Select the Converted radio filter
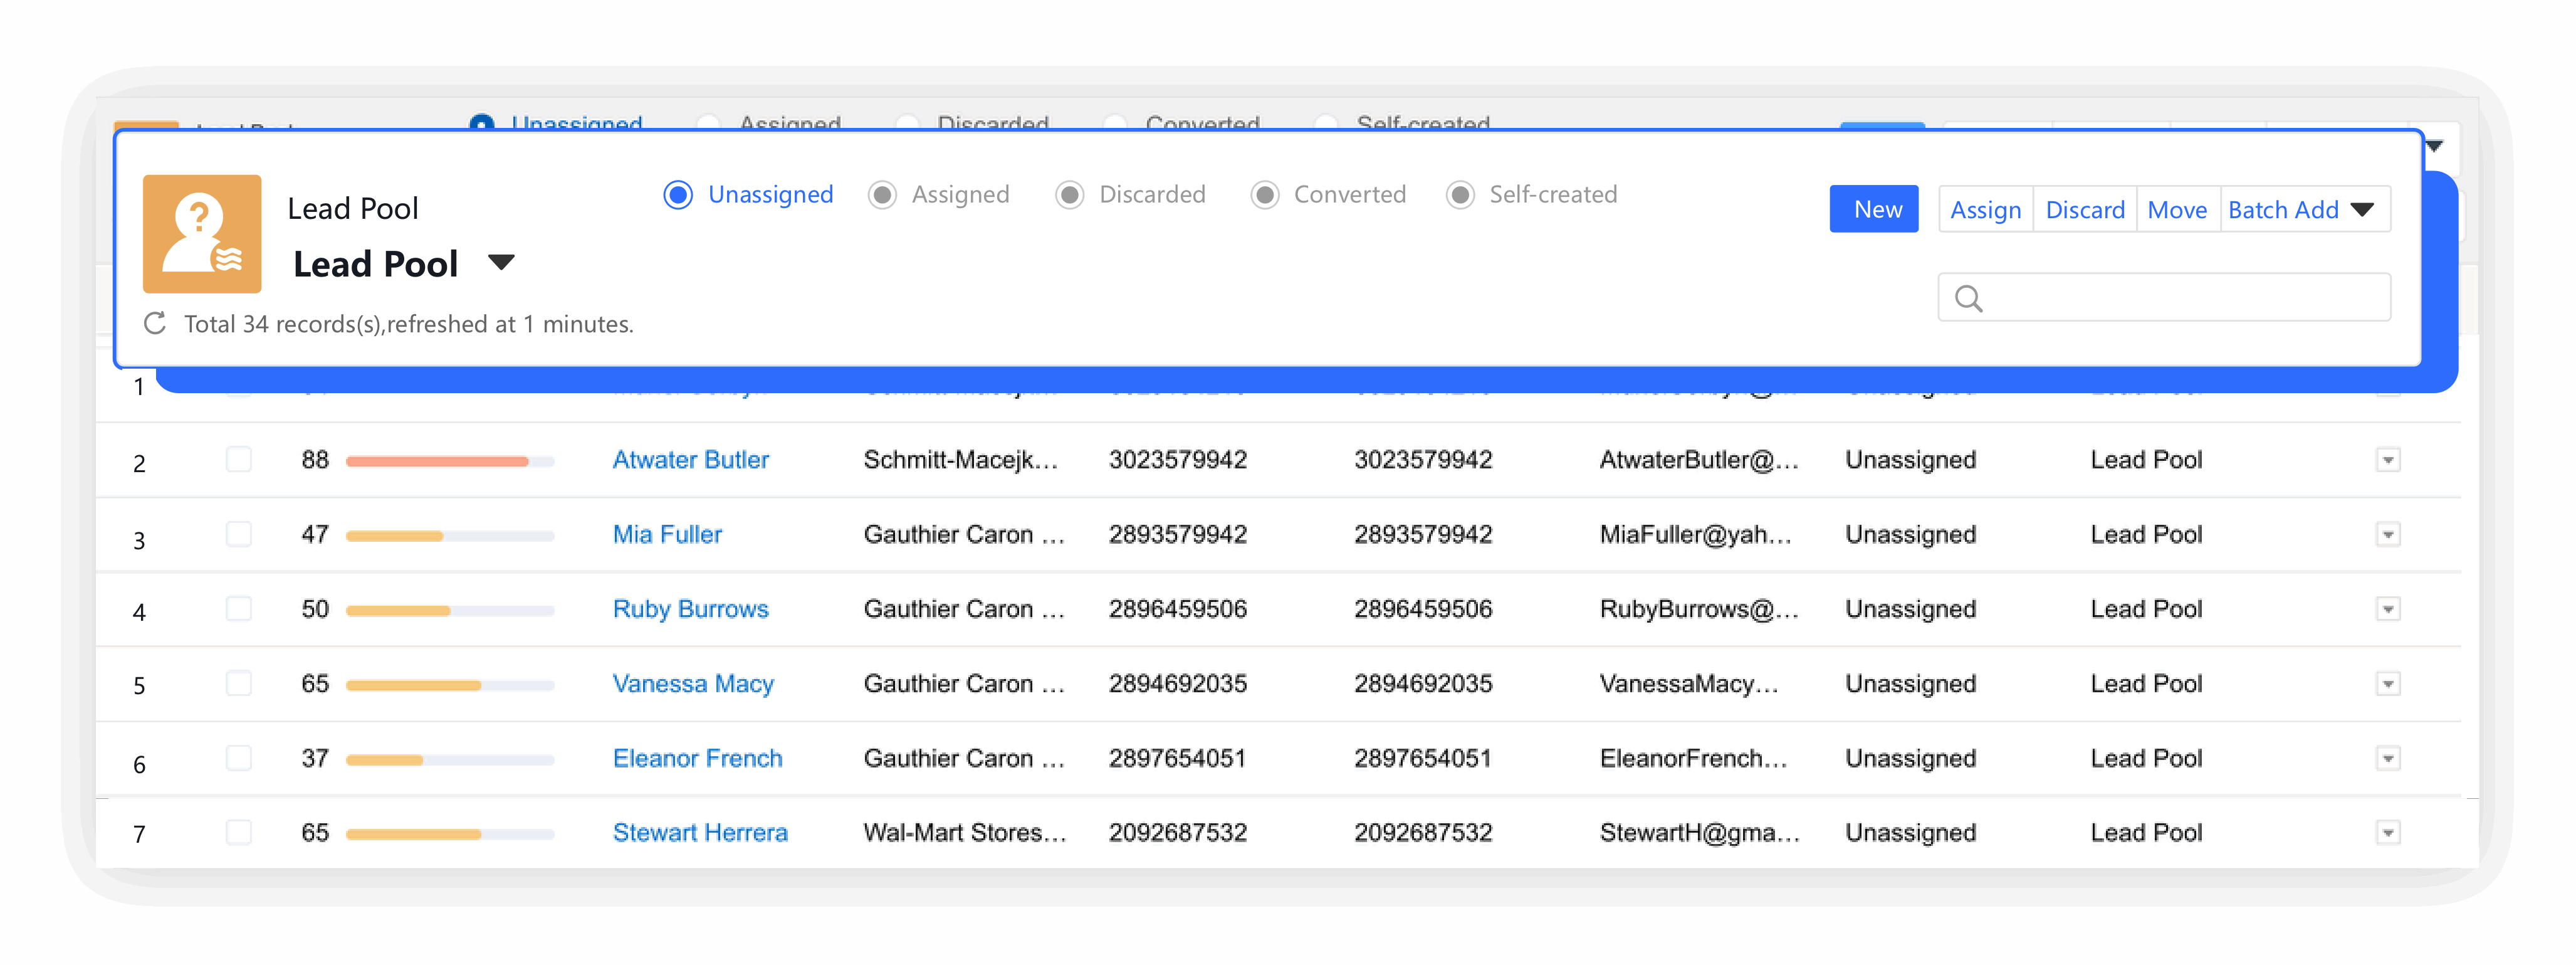 [1264, 194]
